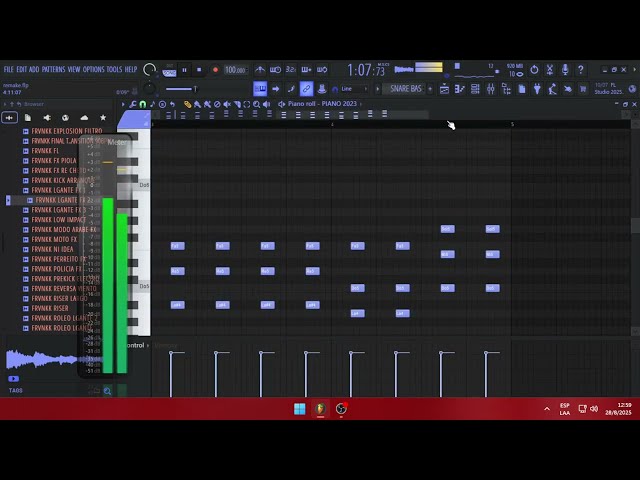Viewport: 640px width, 480px height.
Task: Open the tempo tapper icon
Action: [x=553, y=89]
